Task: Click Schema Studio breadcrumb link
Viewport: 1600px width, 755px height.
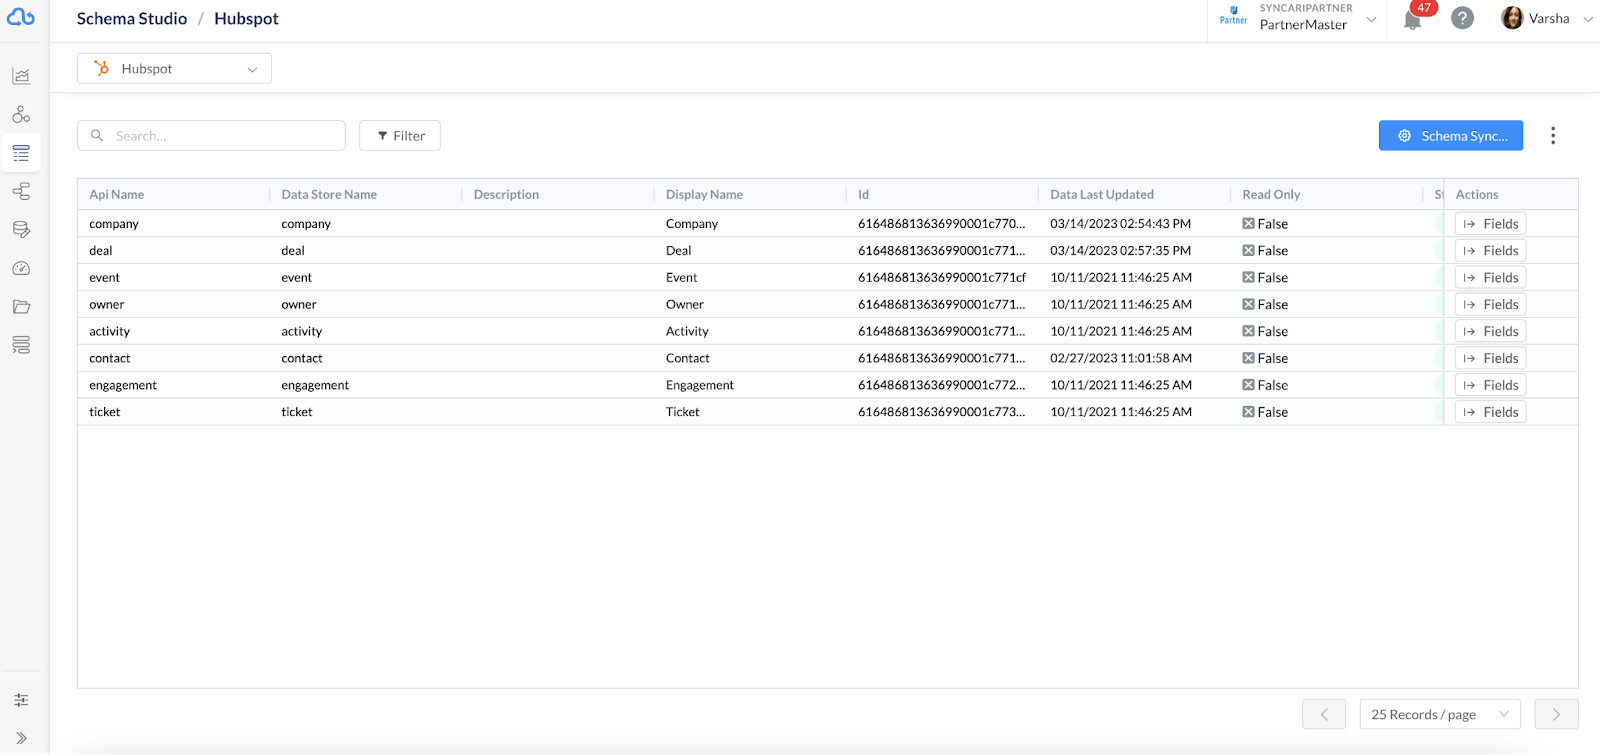Action: [132, 19]
